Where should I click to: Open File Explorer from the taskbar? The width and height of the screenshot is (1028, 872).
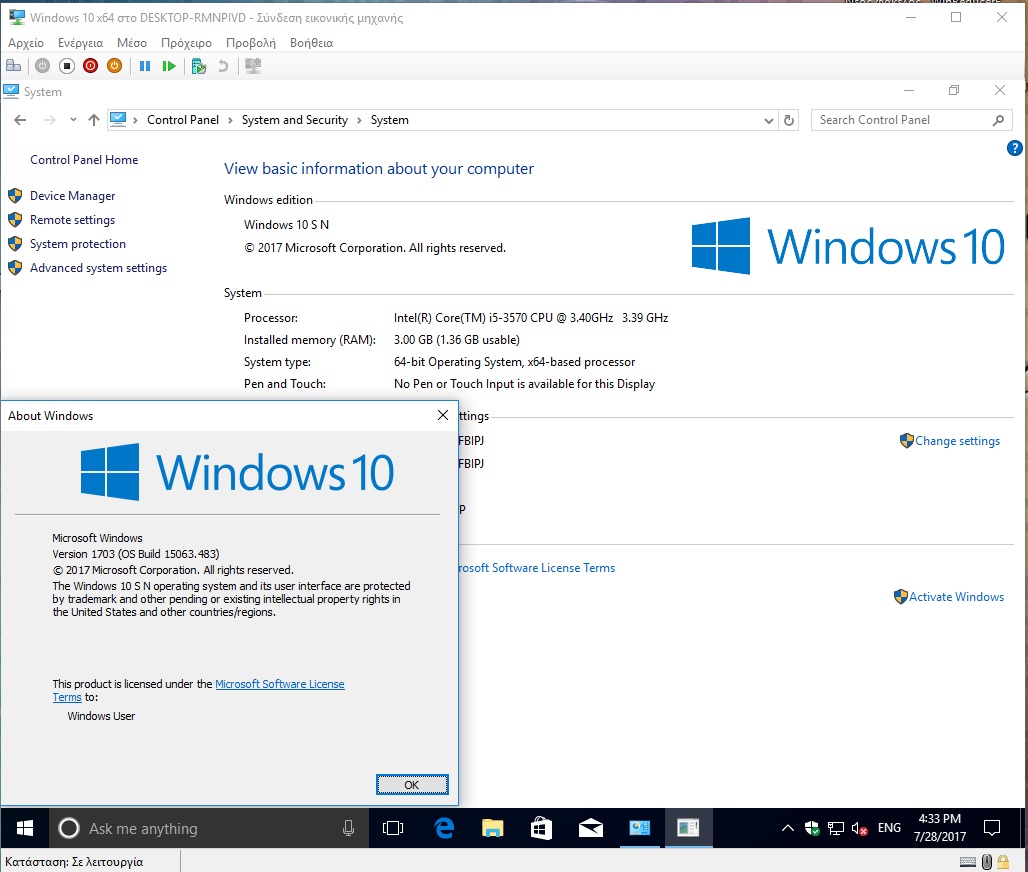[x=492, y=828]
